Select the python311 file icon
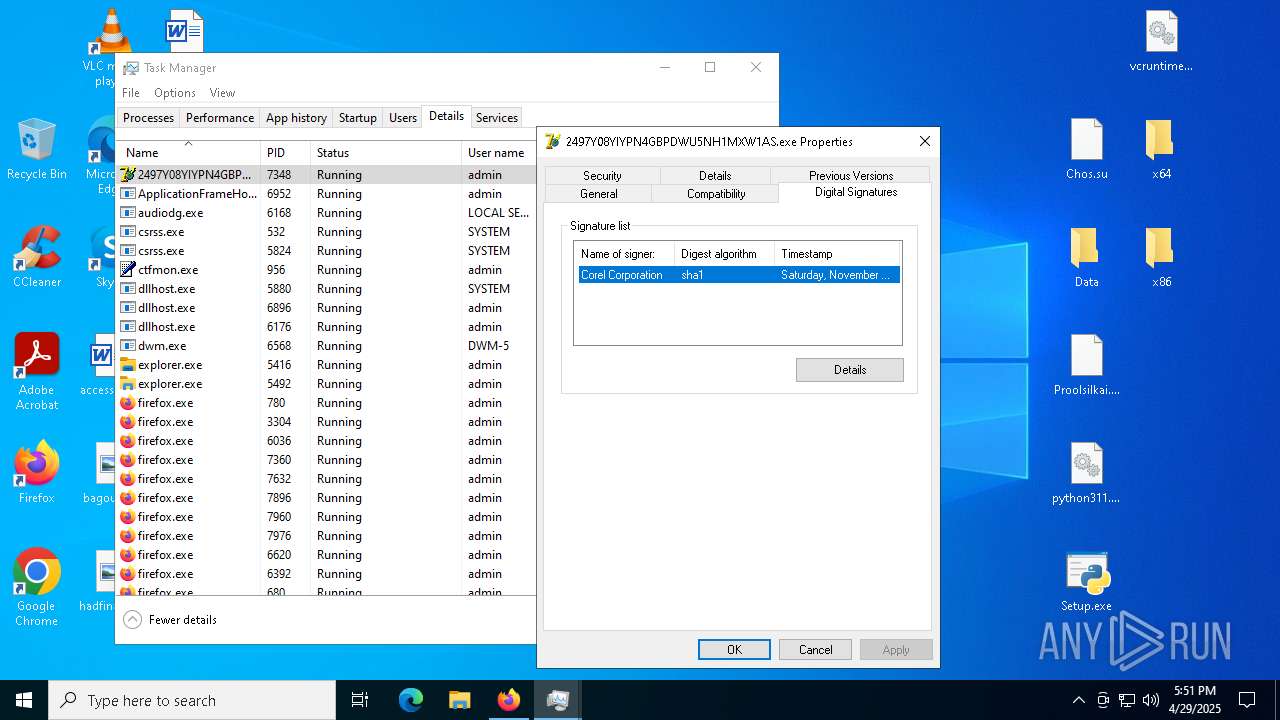The image size is (1280, 720). coord(1087,474)
